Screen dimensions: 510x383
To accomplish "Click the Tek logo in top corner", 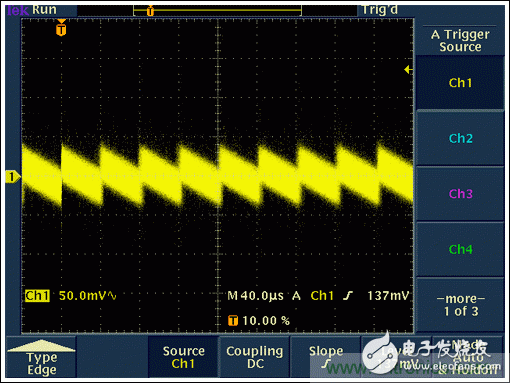I will pos(18,10).
